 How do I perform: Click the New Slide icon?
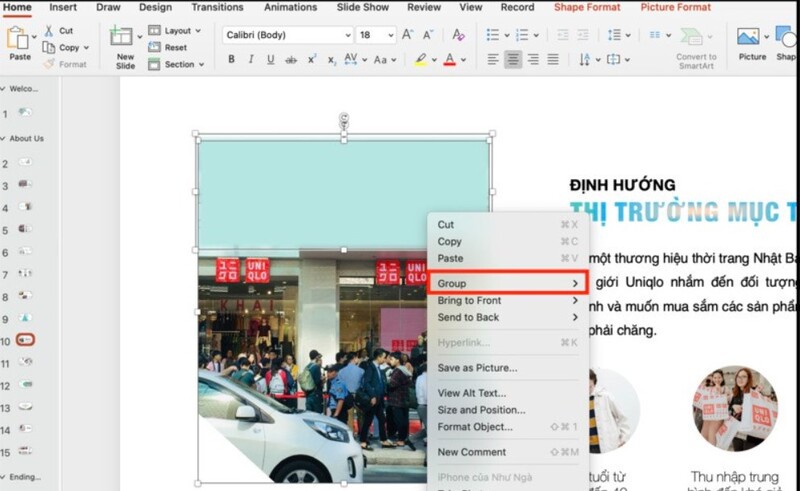coord(121,36)
